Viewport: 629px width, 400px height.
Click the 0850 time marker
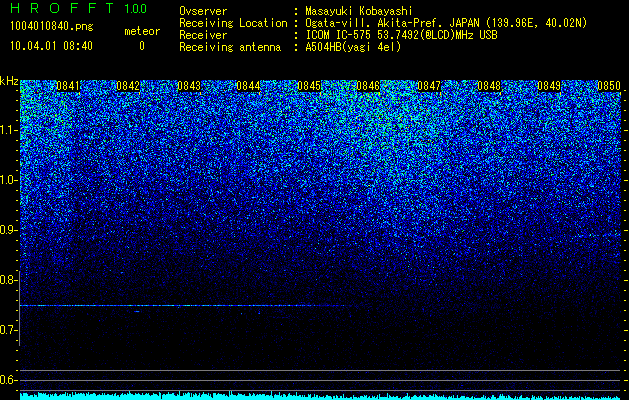pyautogui.click(x=609, y=86)
